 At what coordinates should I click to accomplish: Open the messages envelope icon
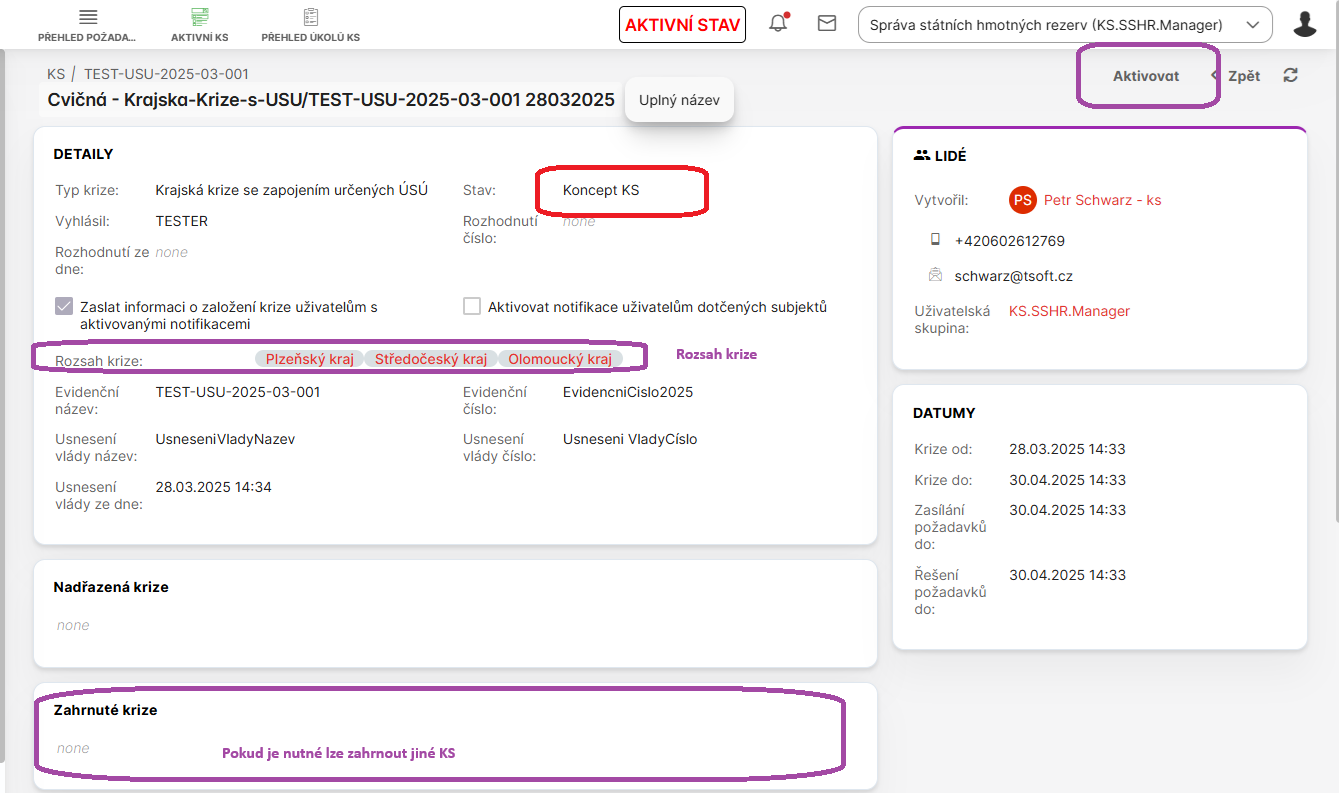point(827,24)
